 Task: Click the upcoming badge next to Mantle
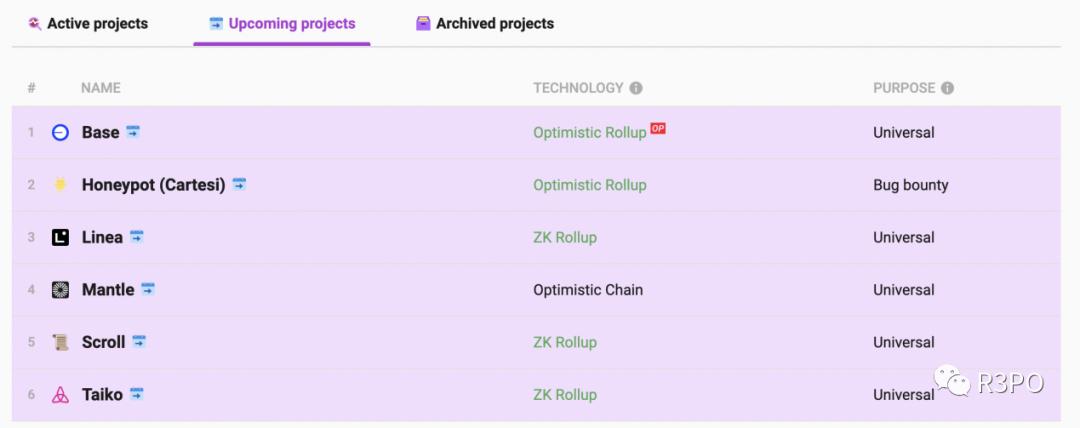coord(148,289)
